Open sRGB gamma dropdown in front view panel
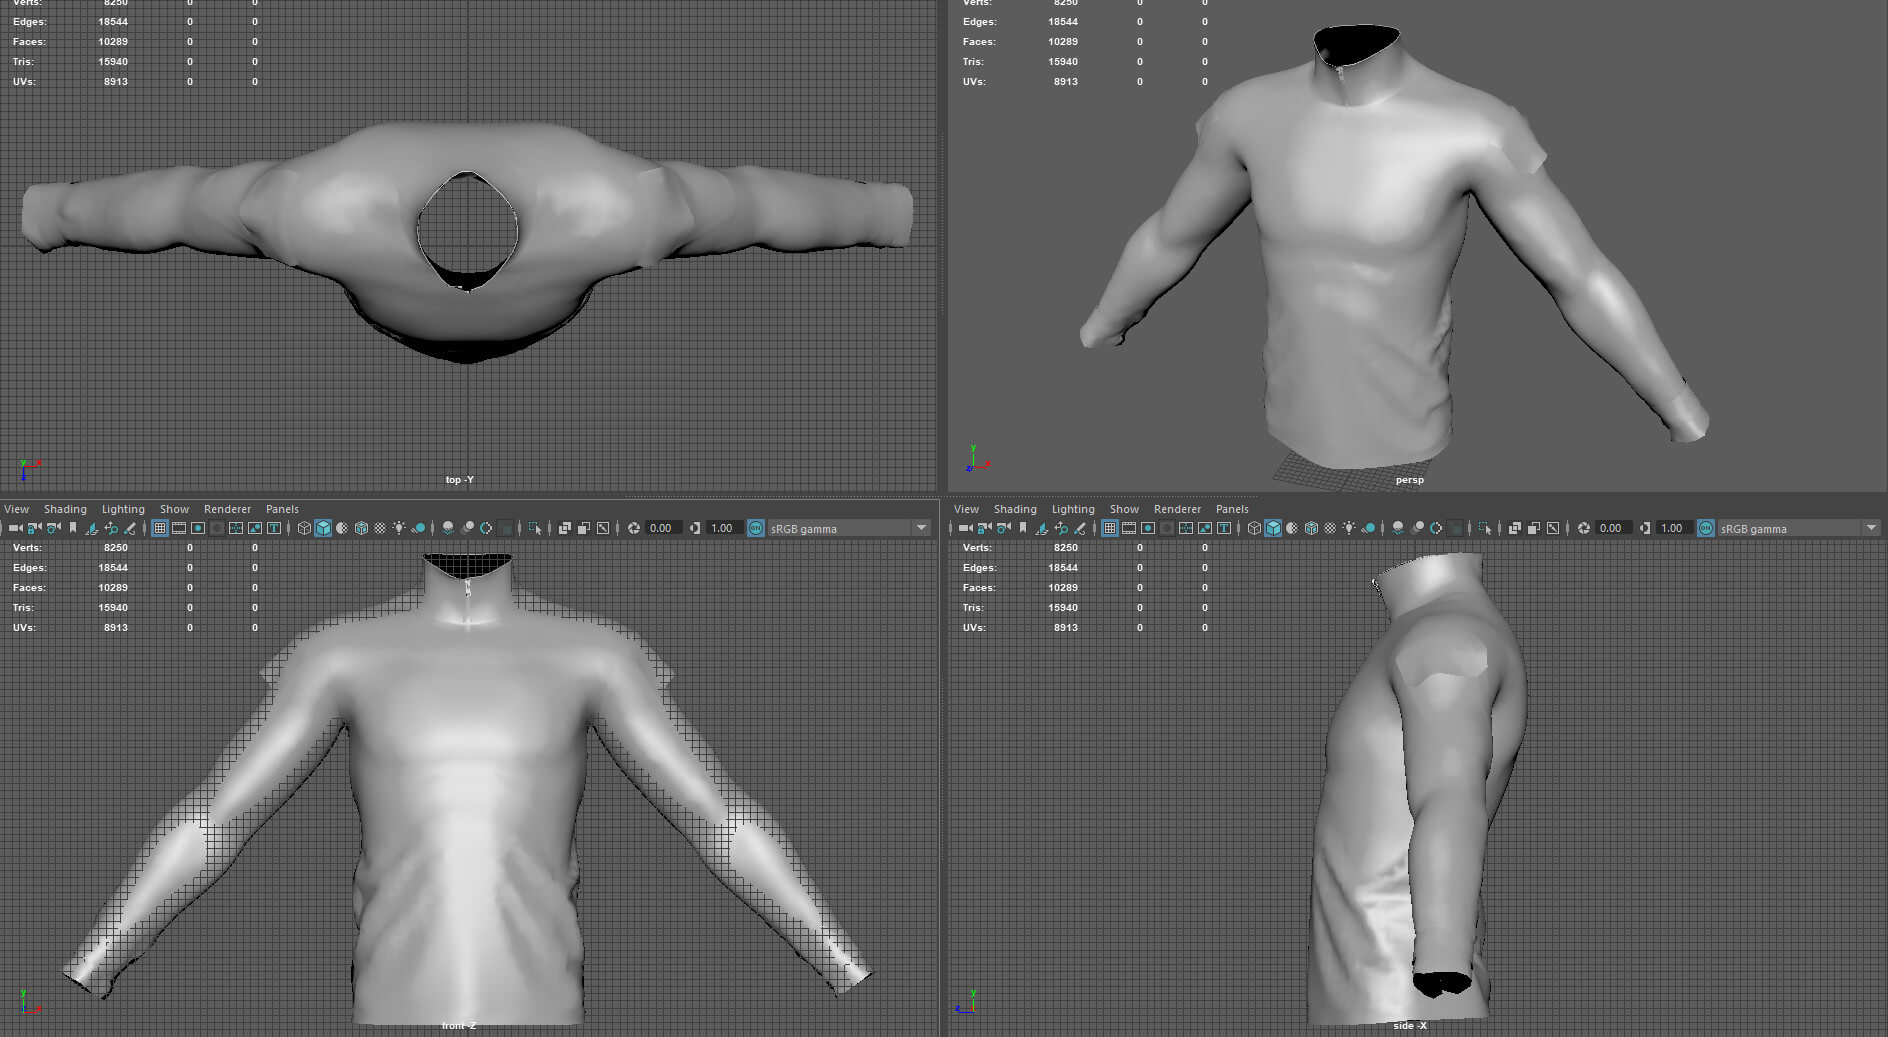 921,528
